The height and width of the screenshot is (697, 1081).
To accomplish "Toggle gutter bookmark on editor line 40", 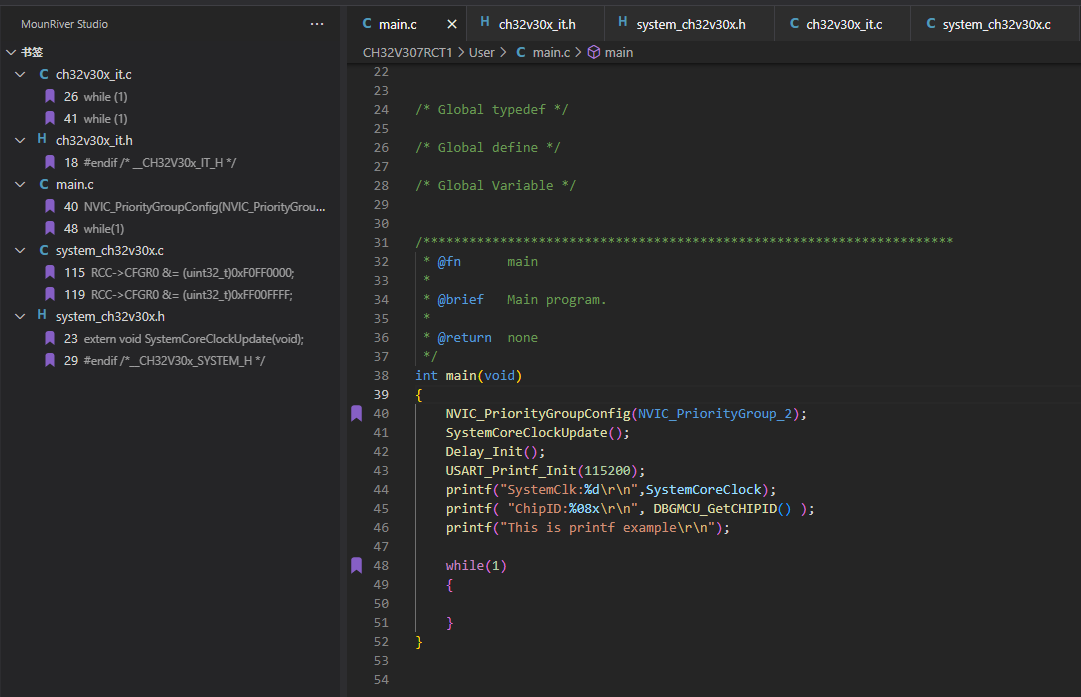I will [x=356, y=414].
